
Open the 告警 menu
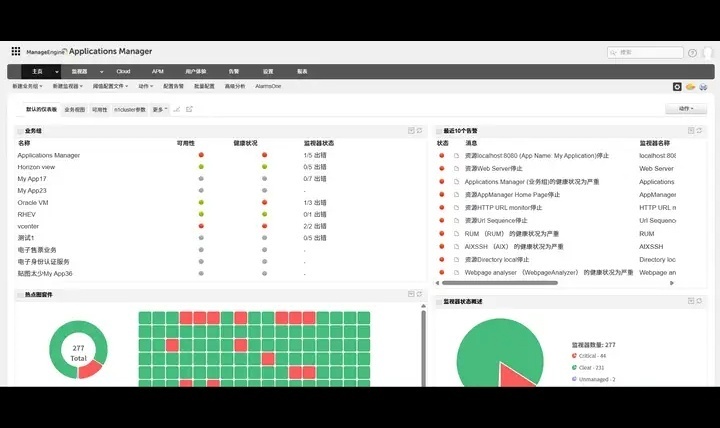pyautogui.click(x=234, y=72)
